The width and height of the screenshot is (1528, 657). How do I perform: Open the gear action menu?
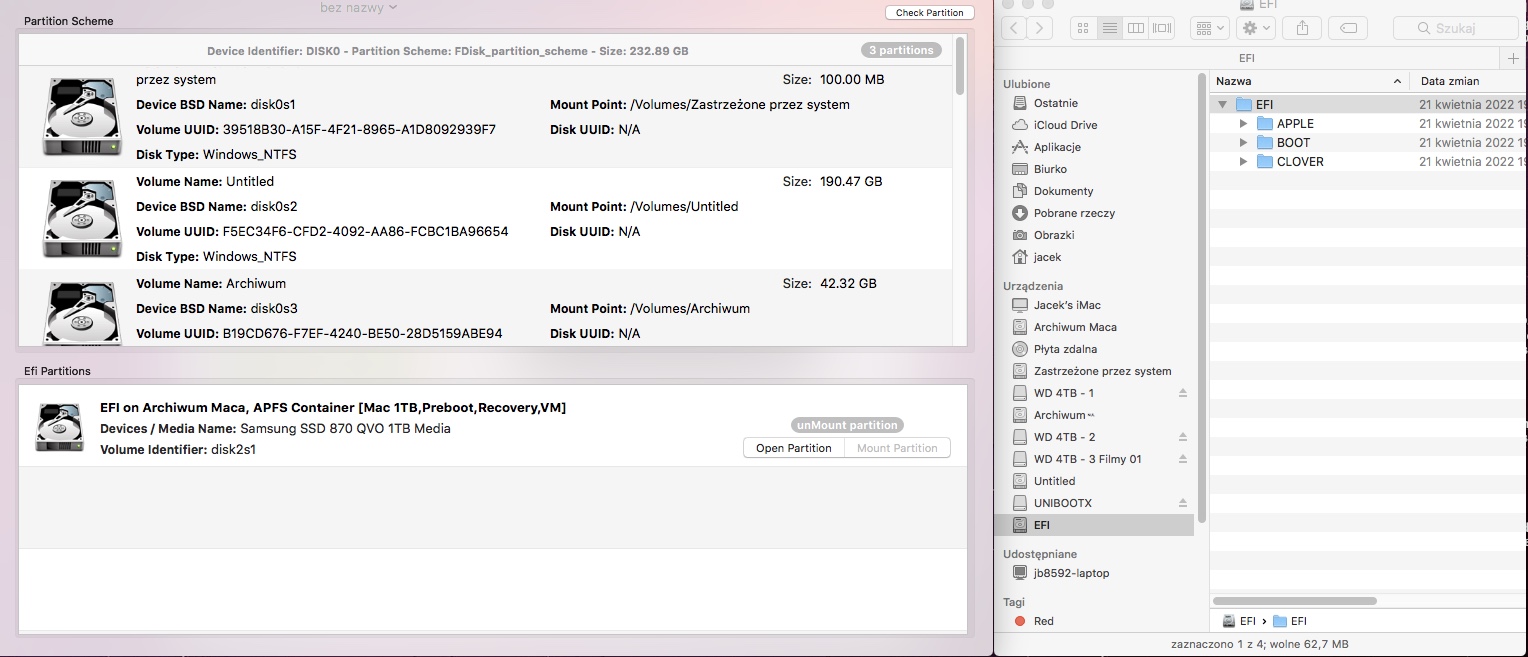click(1255, 28)
